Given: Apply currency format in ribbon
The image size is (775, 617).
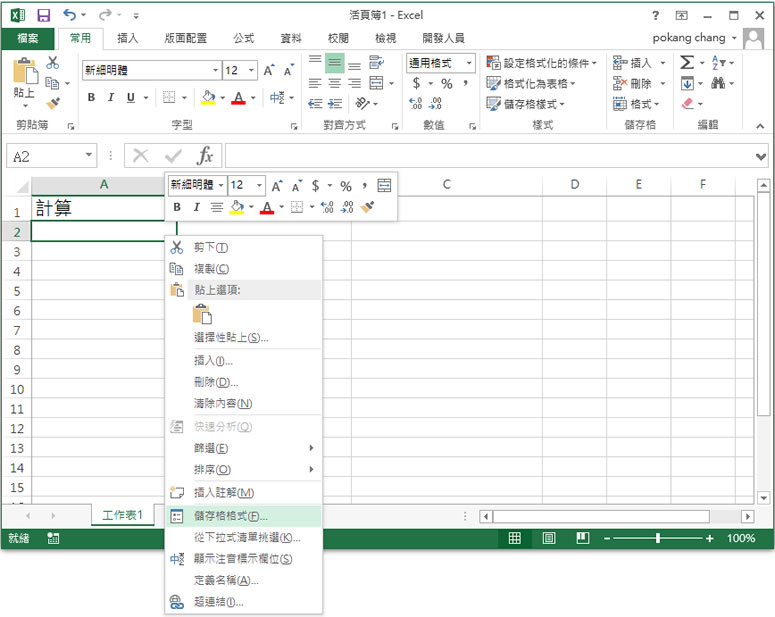Looking at the screenshot, I should click(x=416, y=83).
